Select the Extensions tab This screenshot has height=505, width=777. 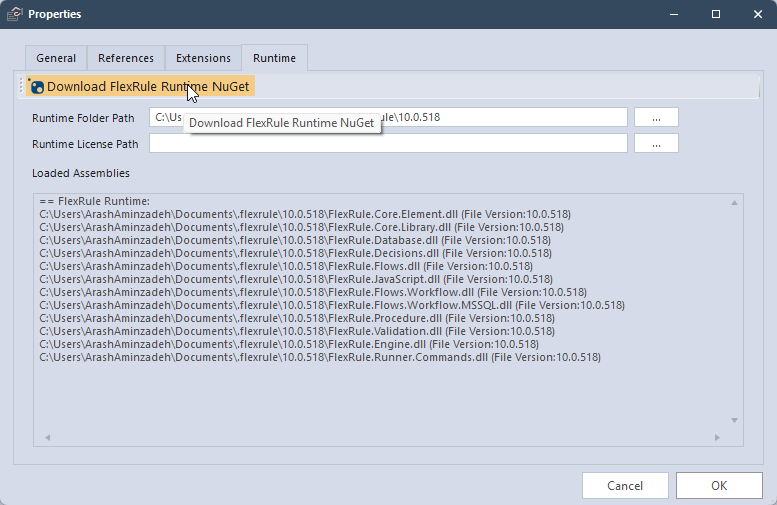click(203, 58)
